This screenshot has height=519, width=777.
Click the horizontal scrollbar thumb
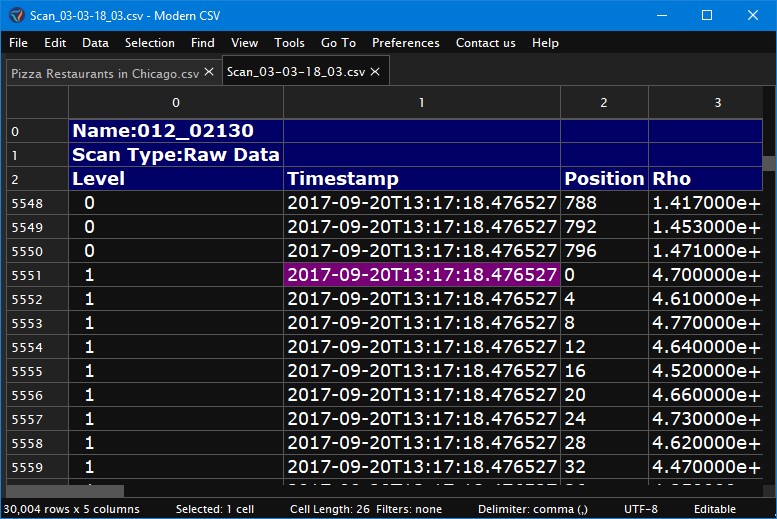tap(65, 491)
